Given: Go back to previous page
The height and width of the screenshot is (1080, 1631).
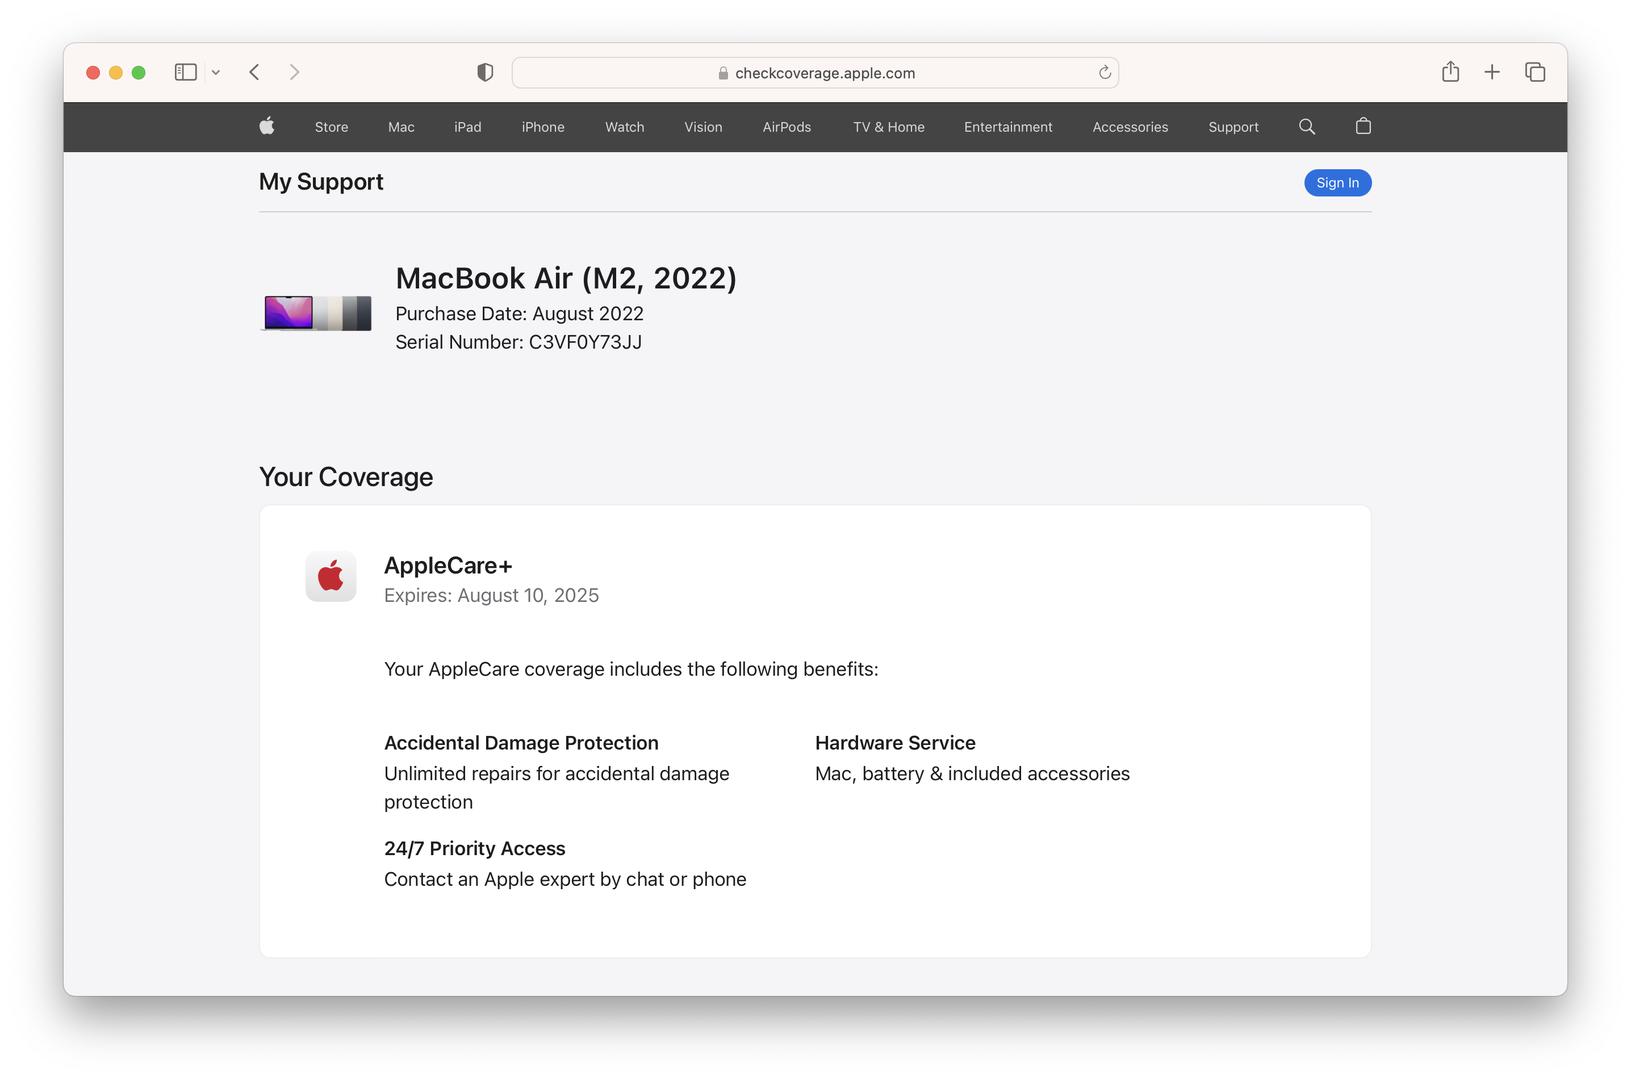Looking at the screenshot, I should (x=255, y=72).
